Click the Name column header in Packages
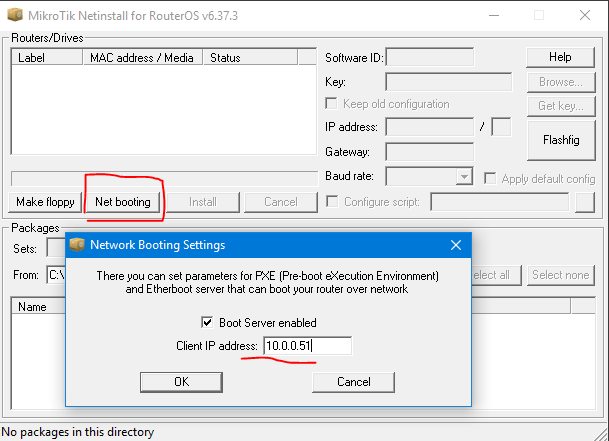This screenshot has height=441, width=609. [x=33, y=307]
